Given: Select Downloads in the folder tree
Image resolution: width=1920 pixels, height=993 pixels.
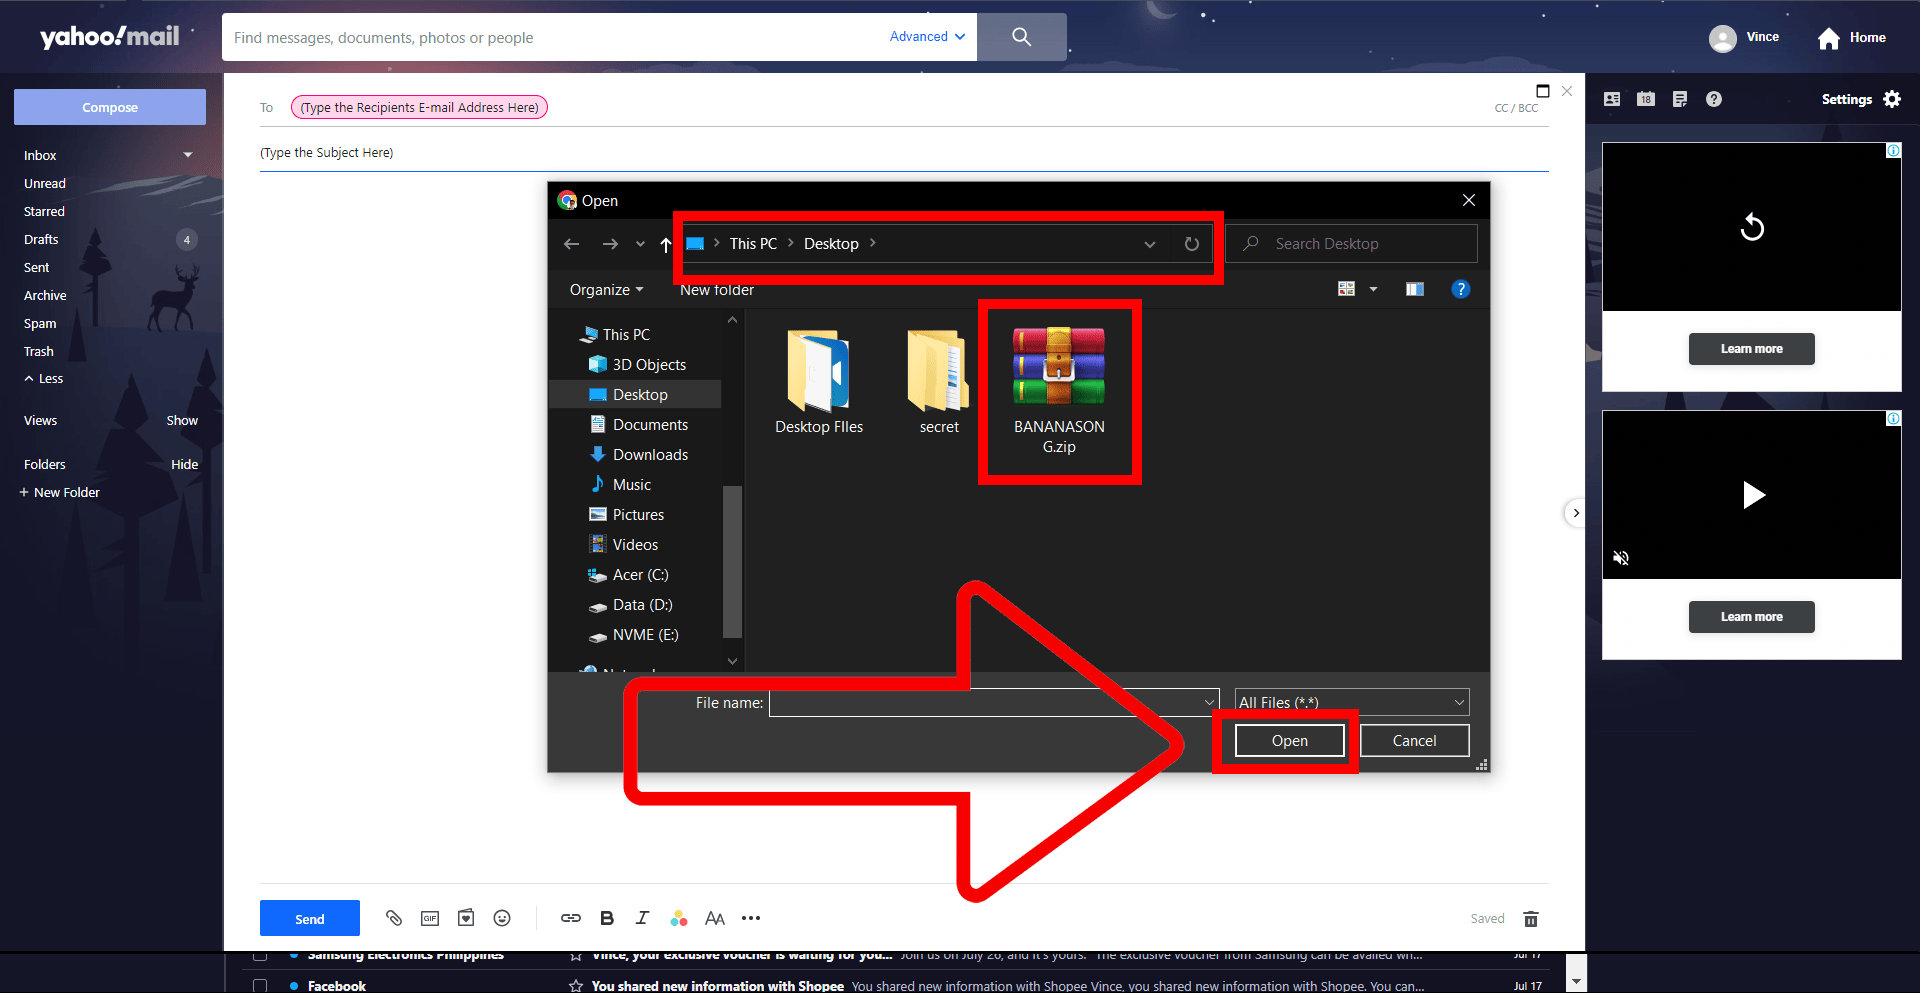Looking at the screenshot, I should 650,455.
